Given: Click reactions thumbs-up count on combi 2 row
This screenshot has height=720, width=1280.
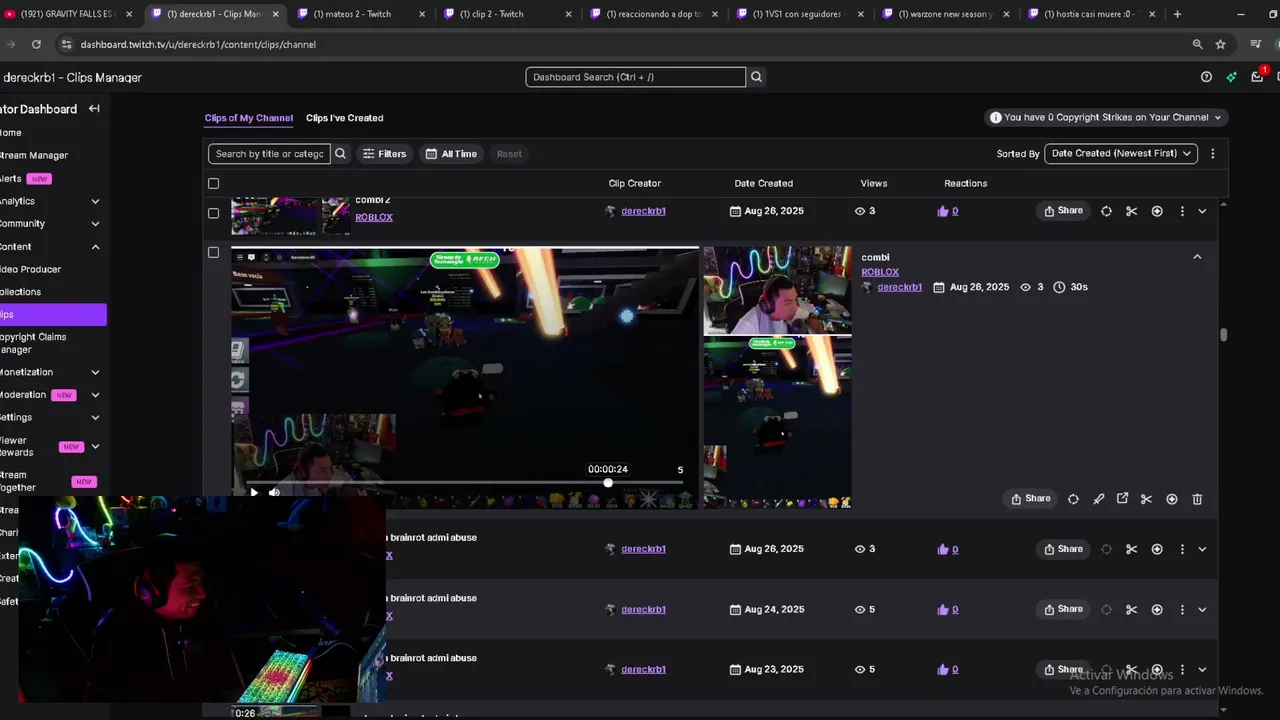Looking at the screenshot, I should tap(948, 211).
